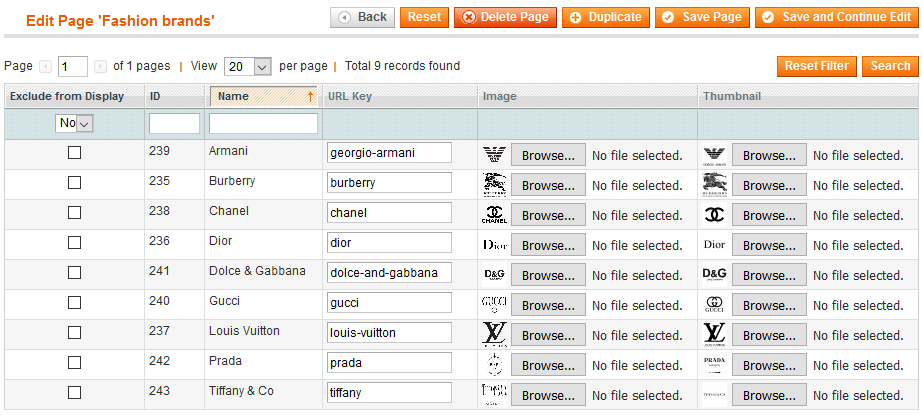This screenshot has width=923, height=415.
Task: Click the Burberry logo in Thumbnail column
Action: pos(715,185)
